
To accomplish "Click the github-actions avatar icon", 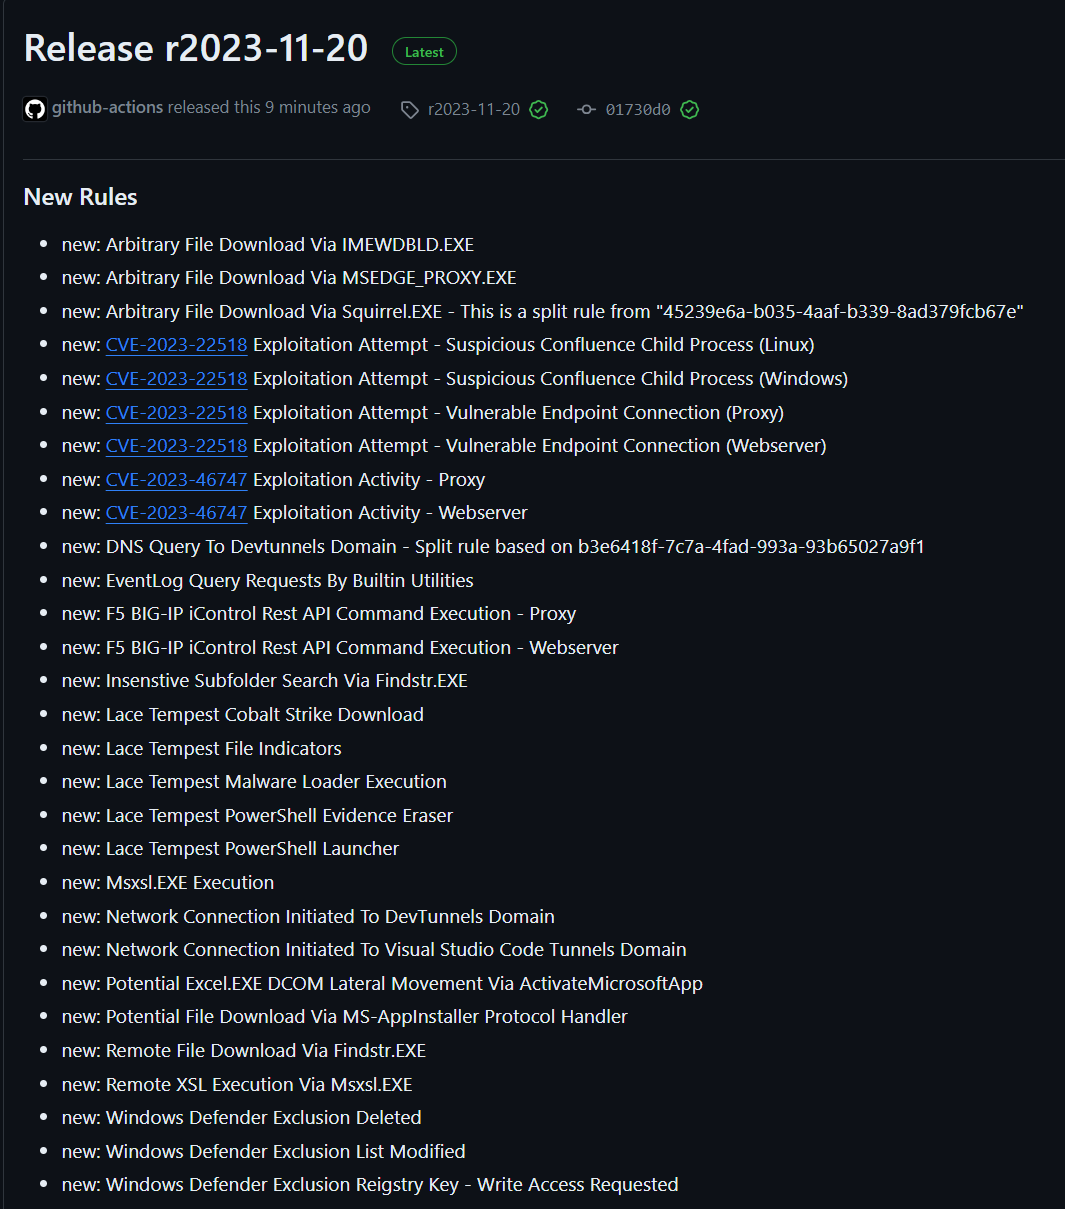I will tap(35, 109).
